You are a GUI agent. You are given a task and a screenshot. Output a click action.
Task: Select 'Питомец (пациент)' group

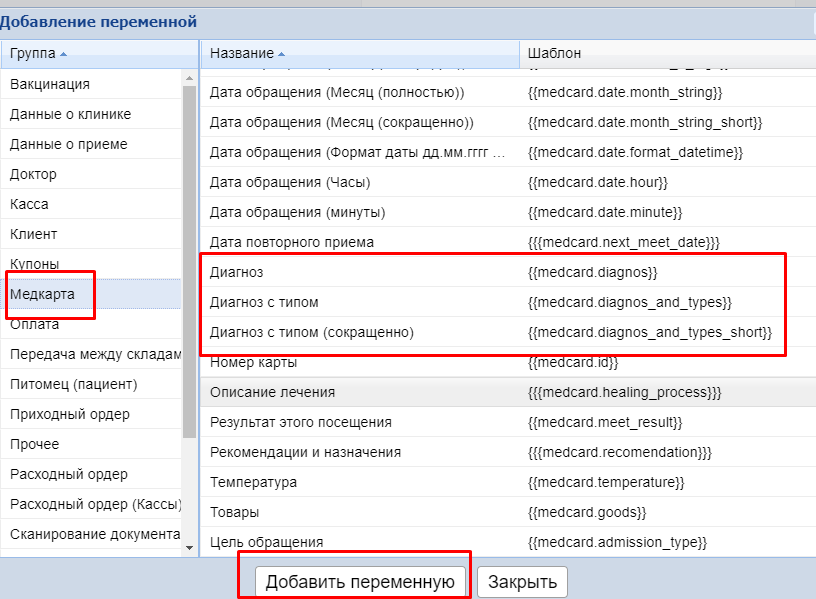pyautogui.click(x=74, y=384)
